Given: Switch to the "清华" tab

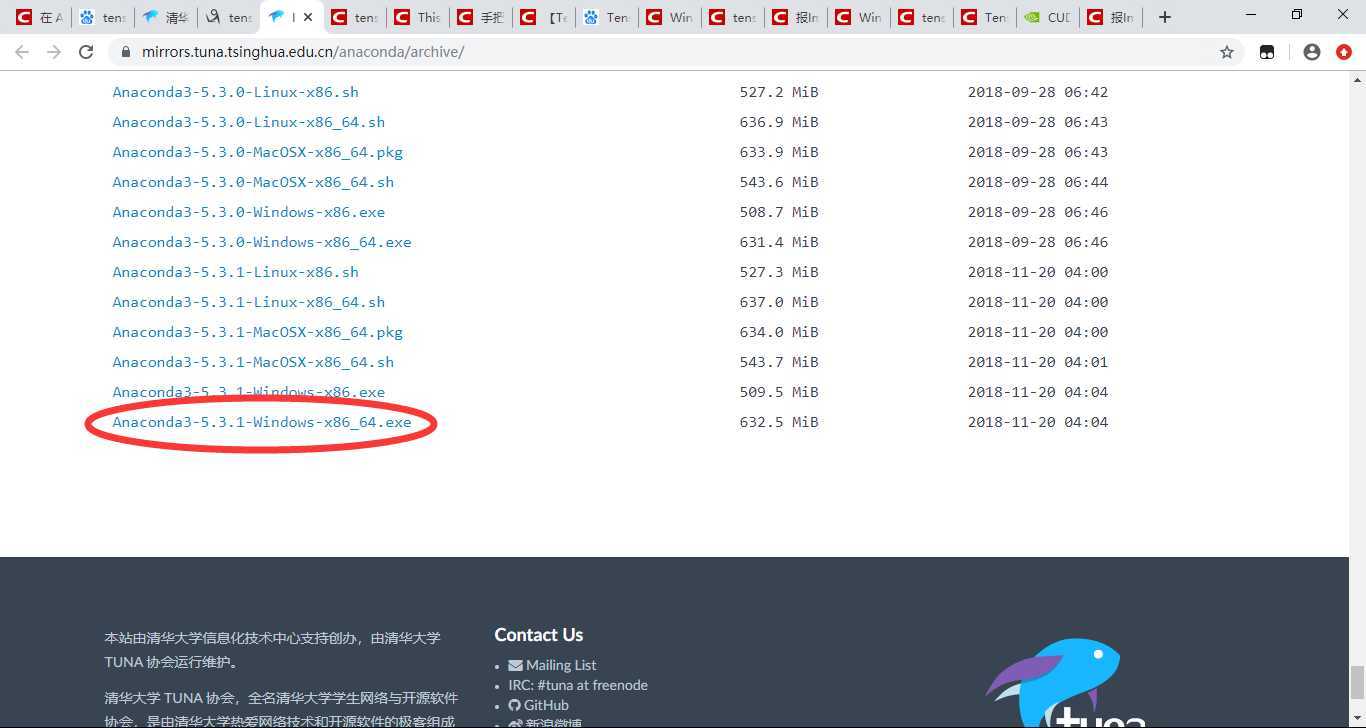Looking at the screenshot, I should pos(165,17).
